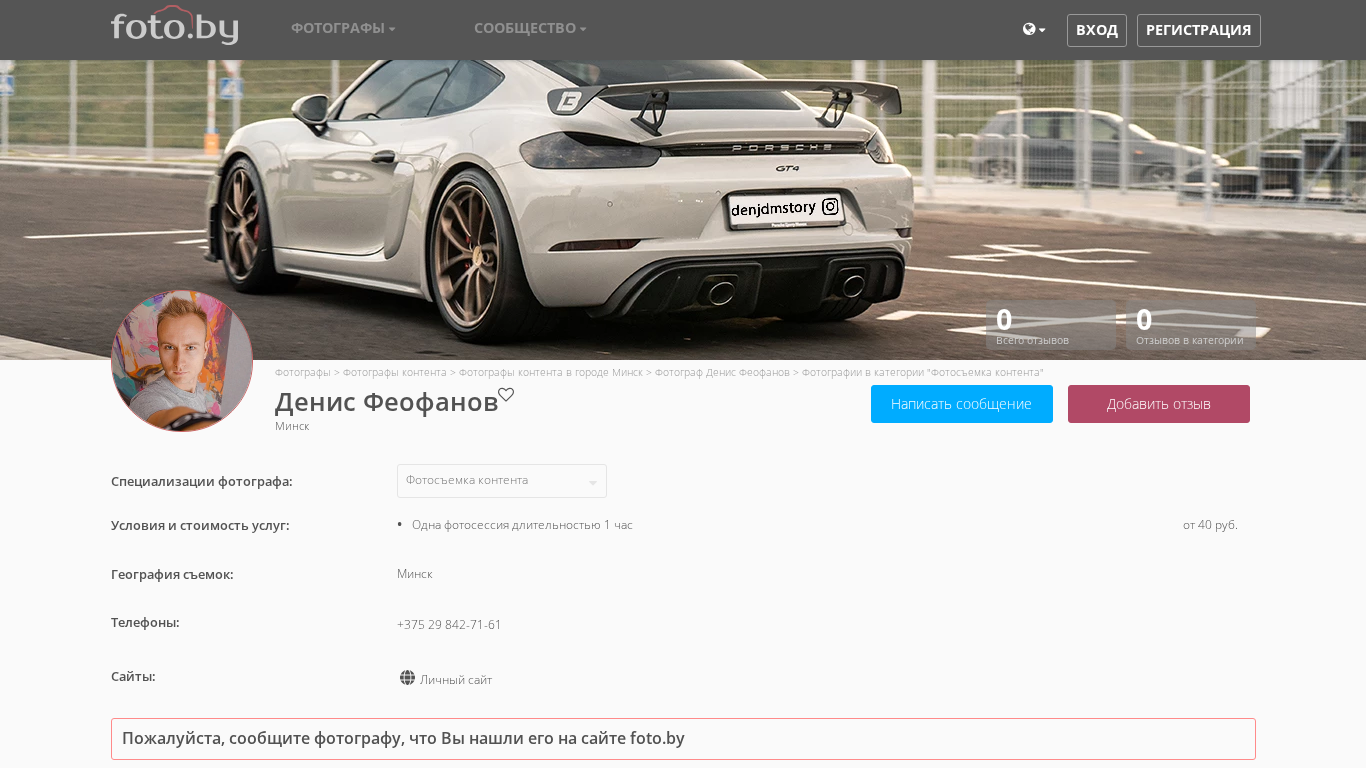Open the photographer's round avatar photo

pos(182,361)
